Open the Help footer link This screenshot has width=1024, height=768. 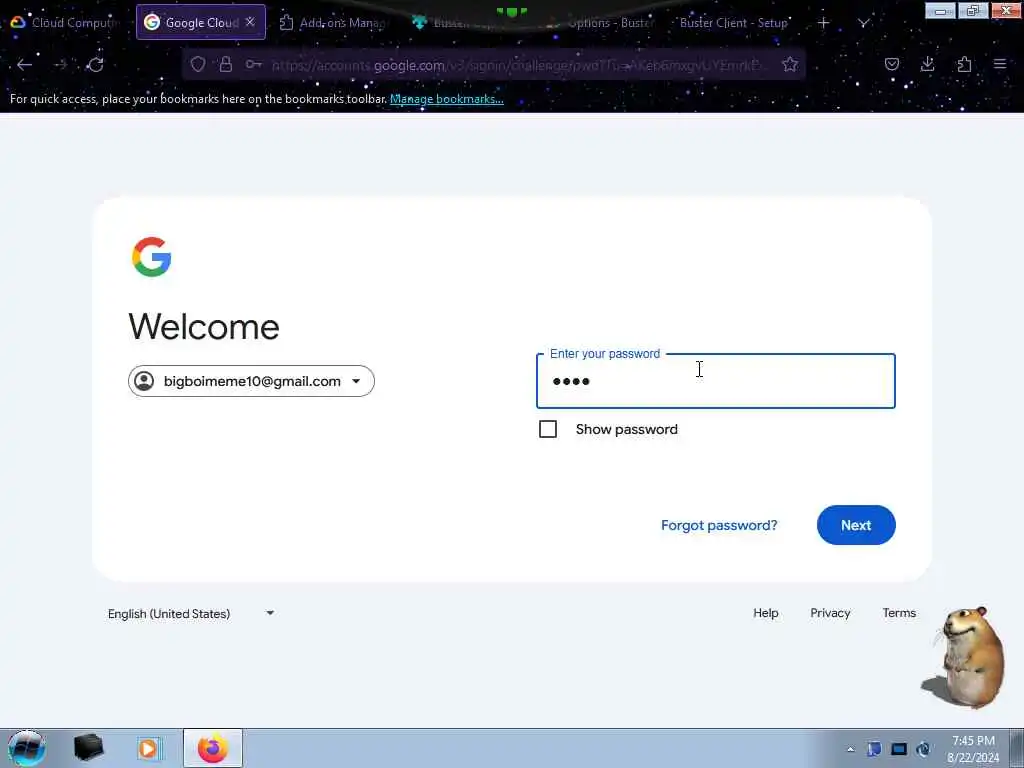coord(765,613)
